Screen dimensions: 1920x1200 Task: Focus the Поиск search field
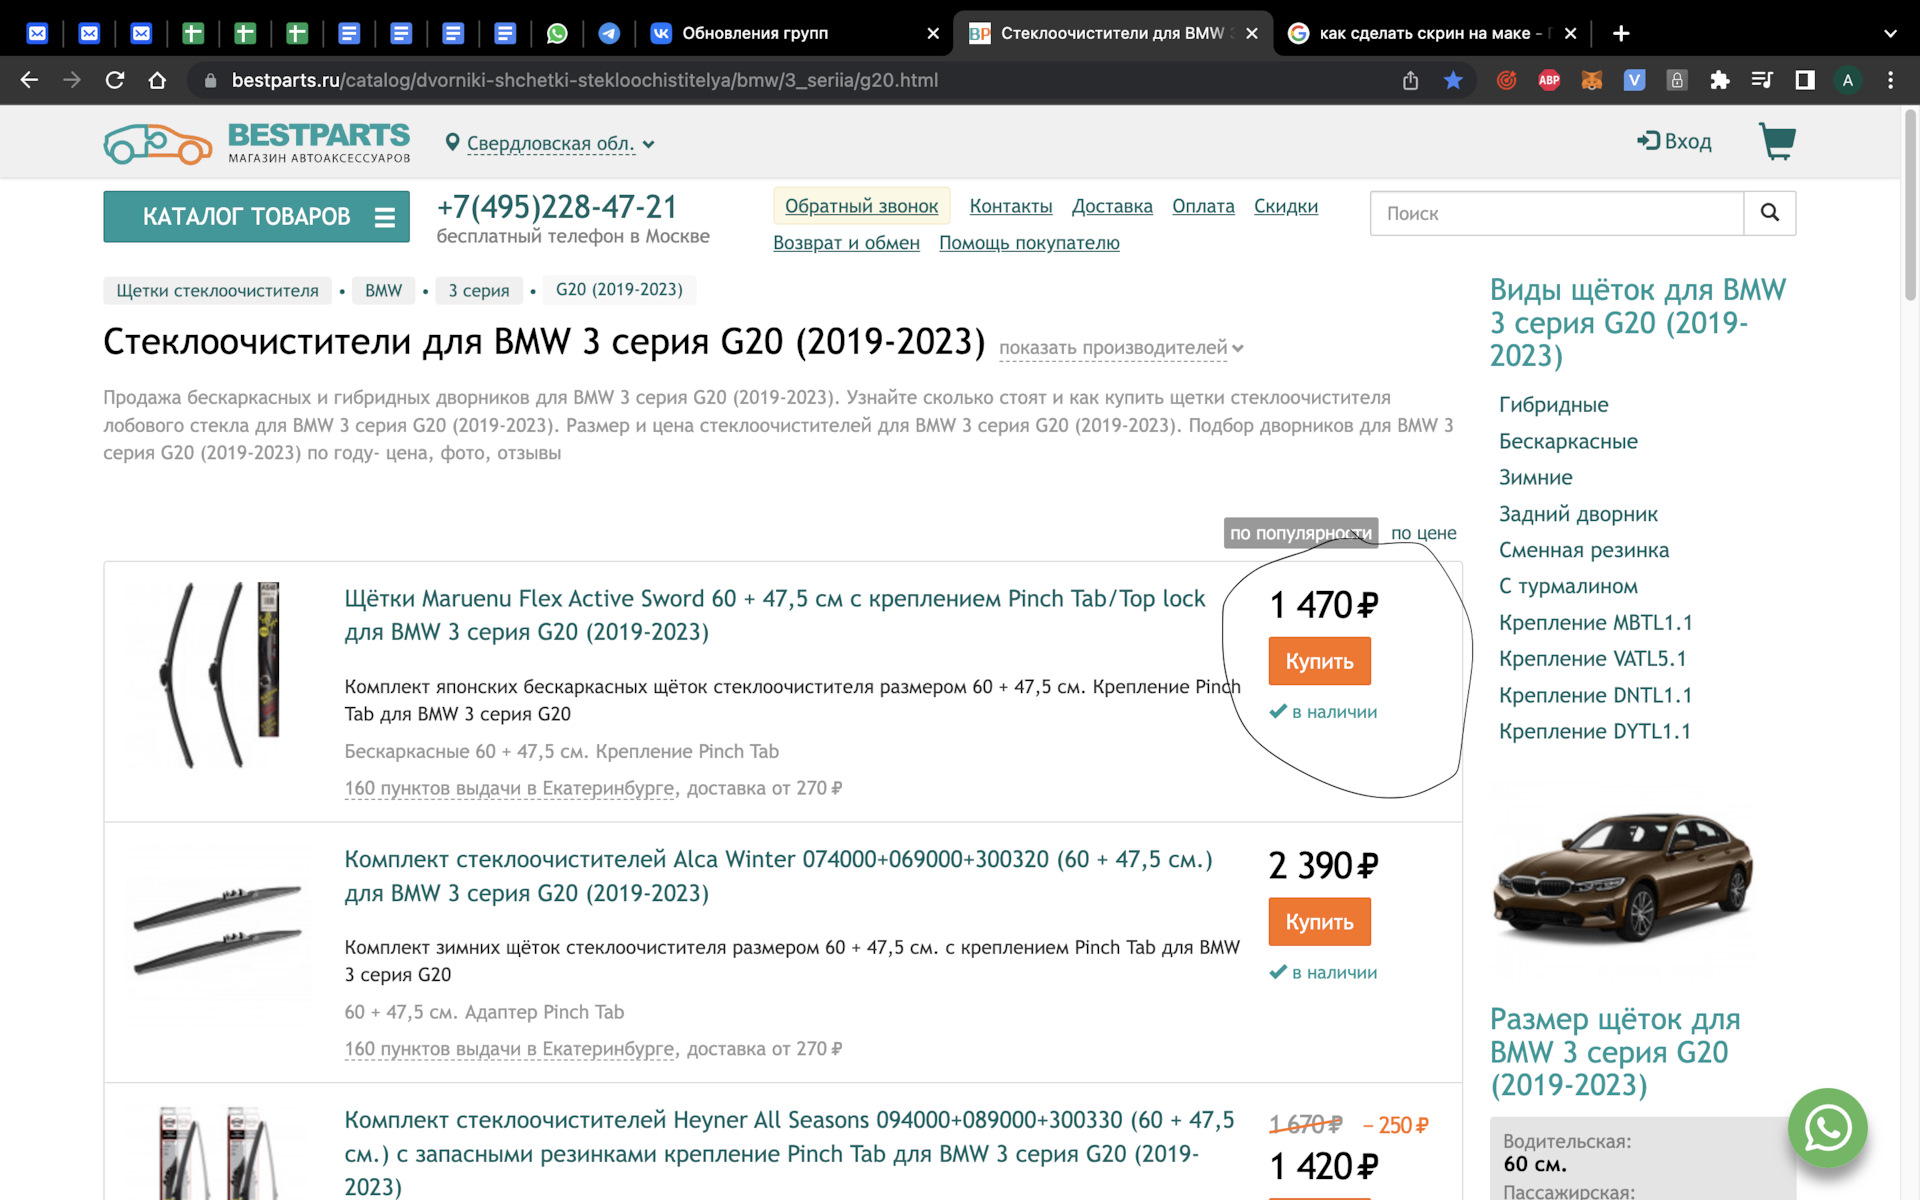(x=1557, y=213)
